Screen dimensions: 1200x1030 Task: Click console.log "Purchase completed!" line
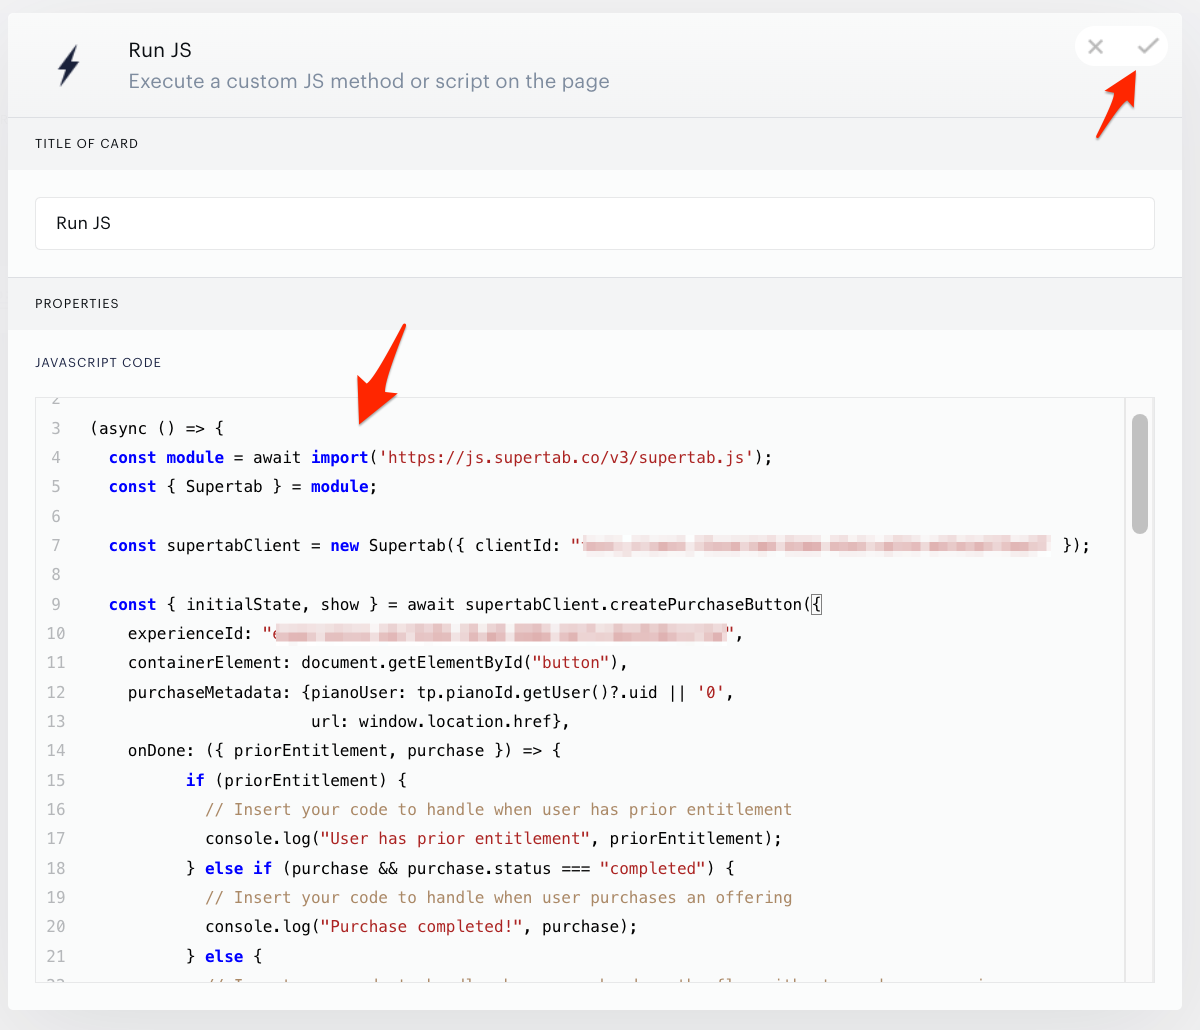[421, 926]
